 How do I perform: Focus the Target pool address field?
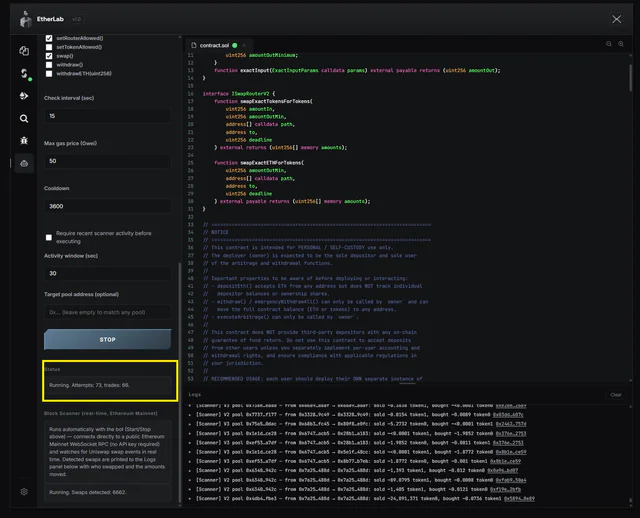click(x=108, y=312)
